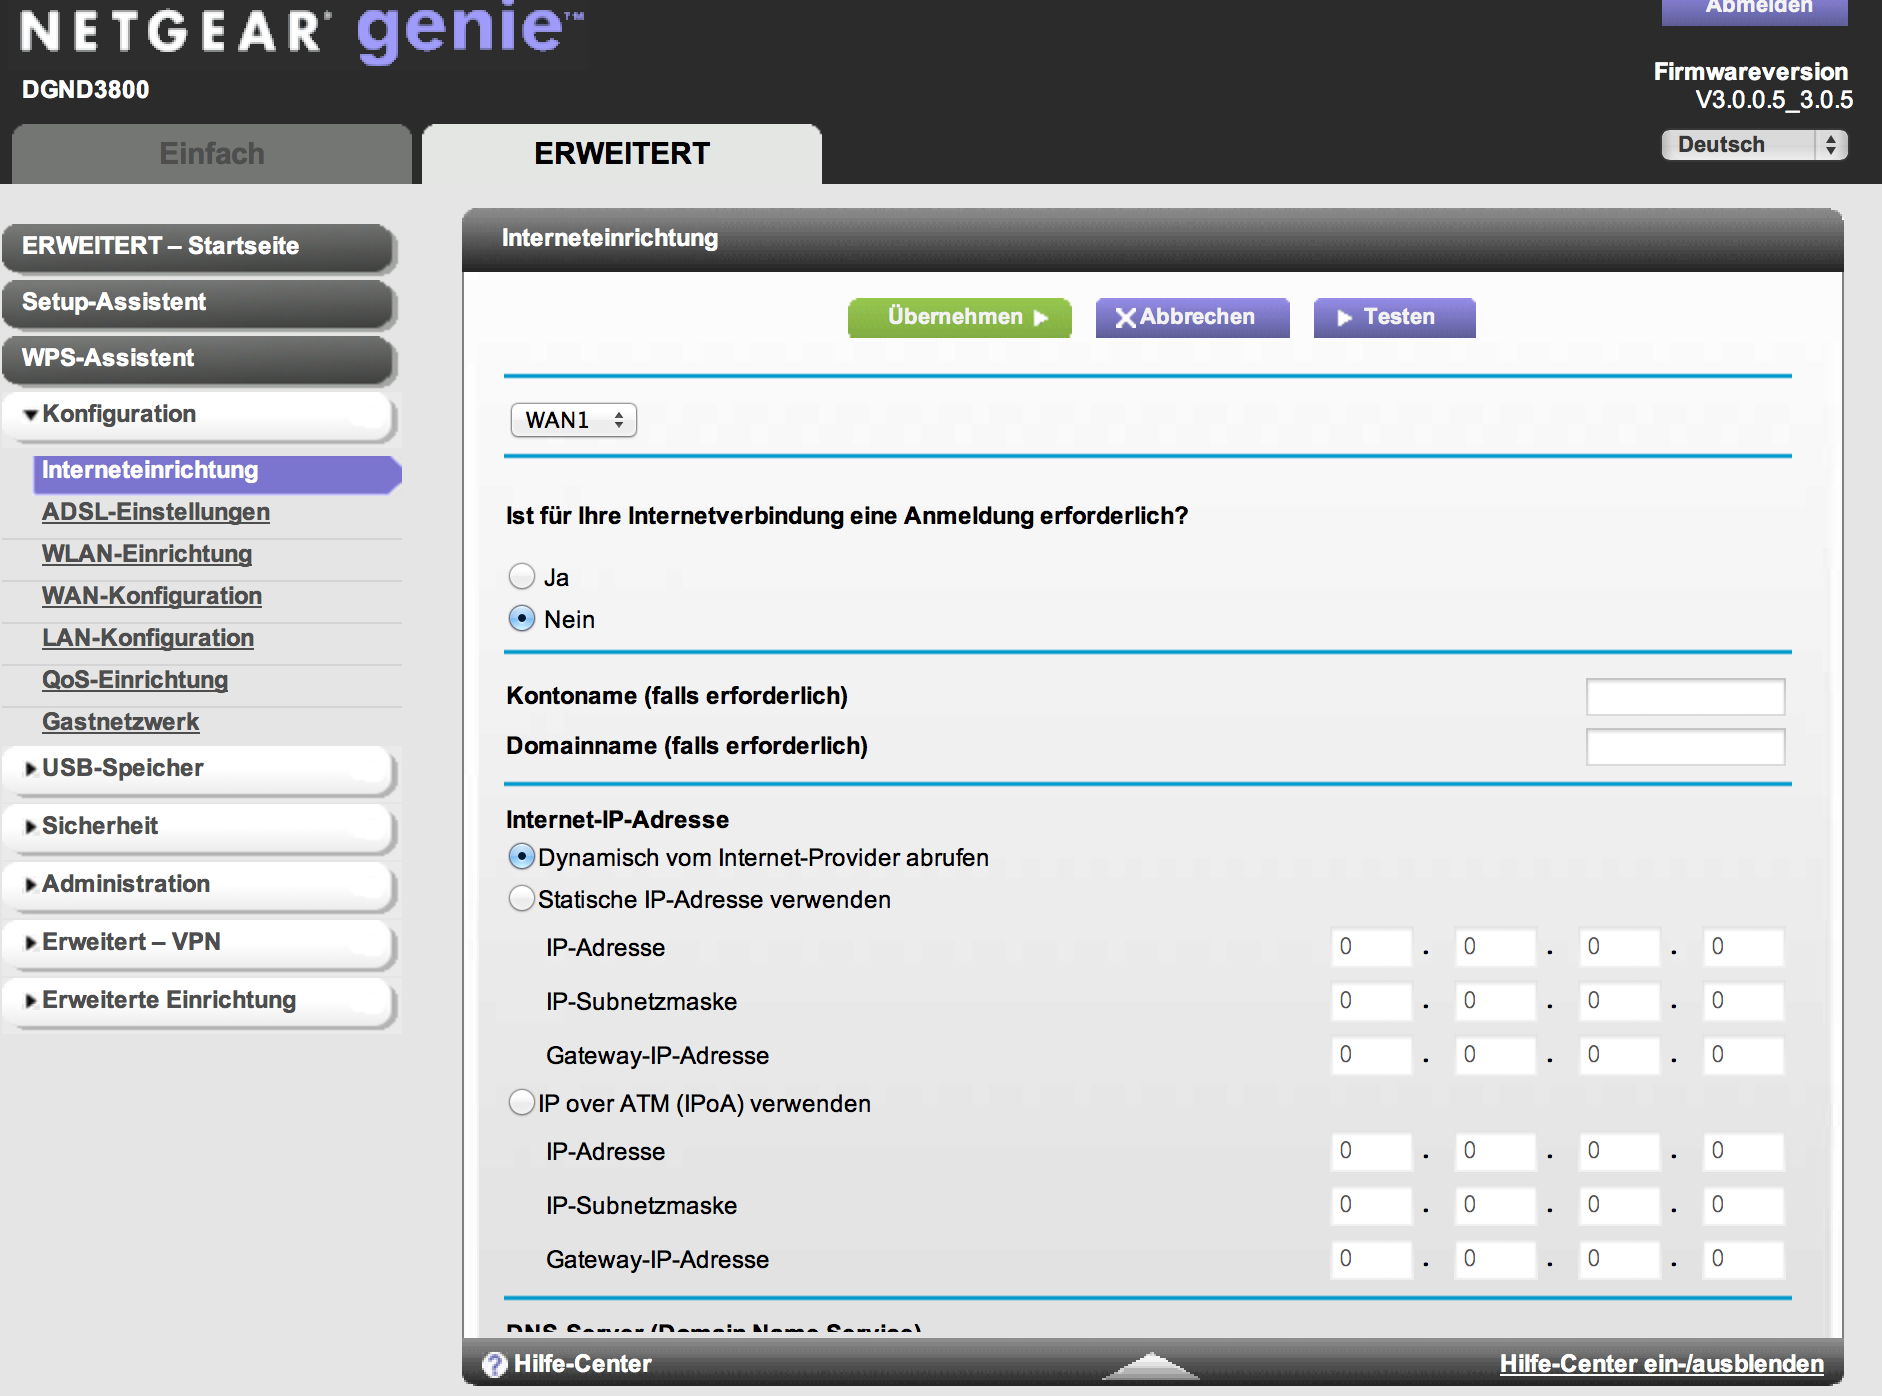Open the ERWEITERT tab
Viewport: 1882px width, 1396px height.
click(x=621, y=154)
